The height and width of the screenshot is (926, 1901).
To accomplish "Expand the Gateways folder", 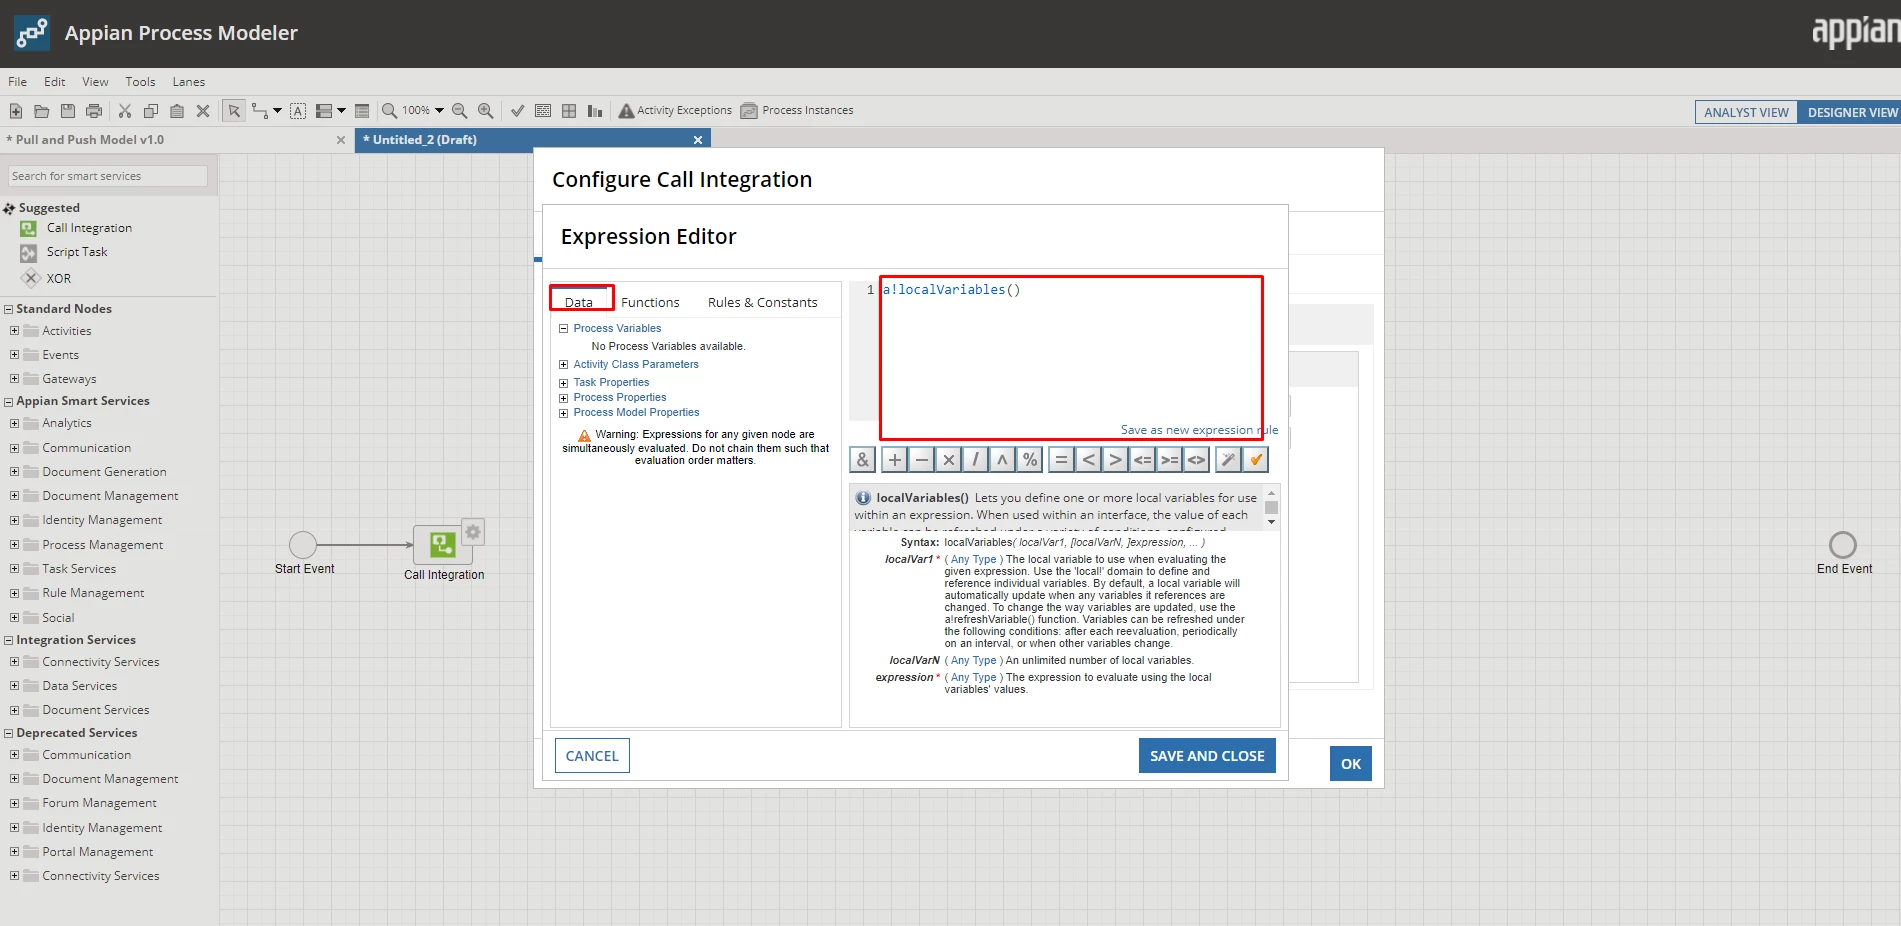I will tap(14, 379).
